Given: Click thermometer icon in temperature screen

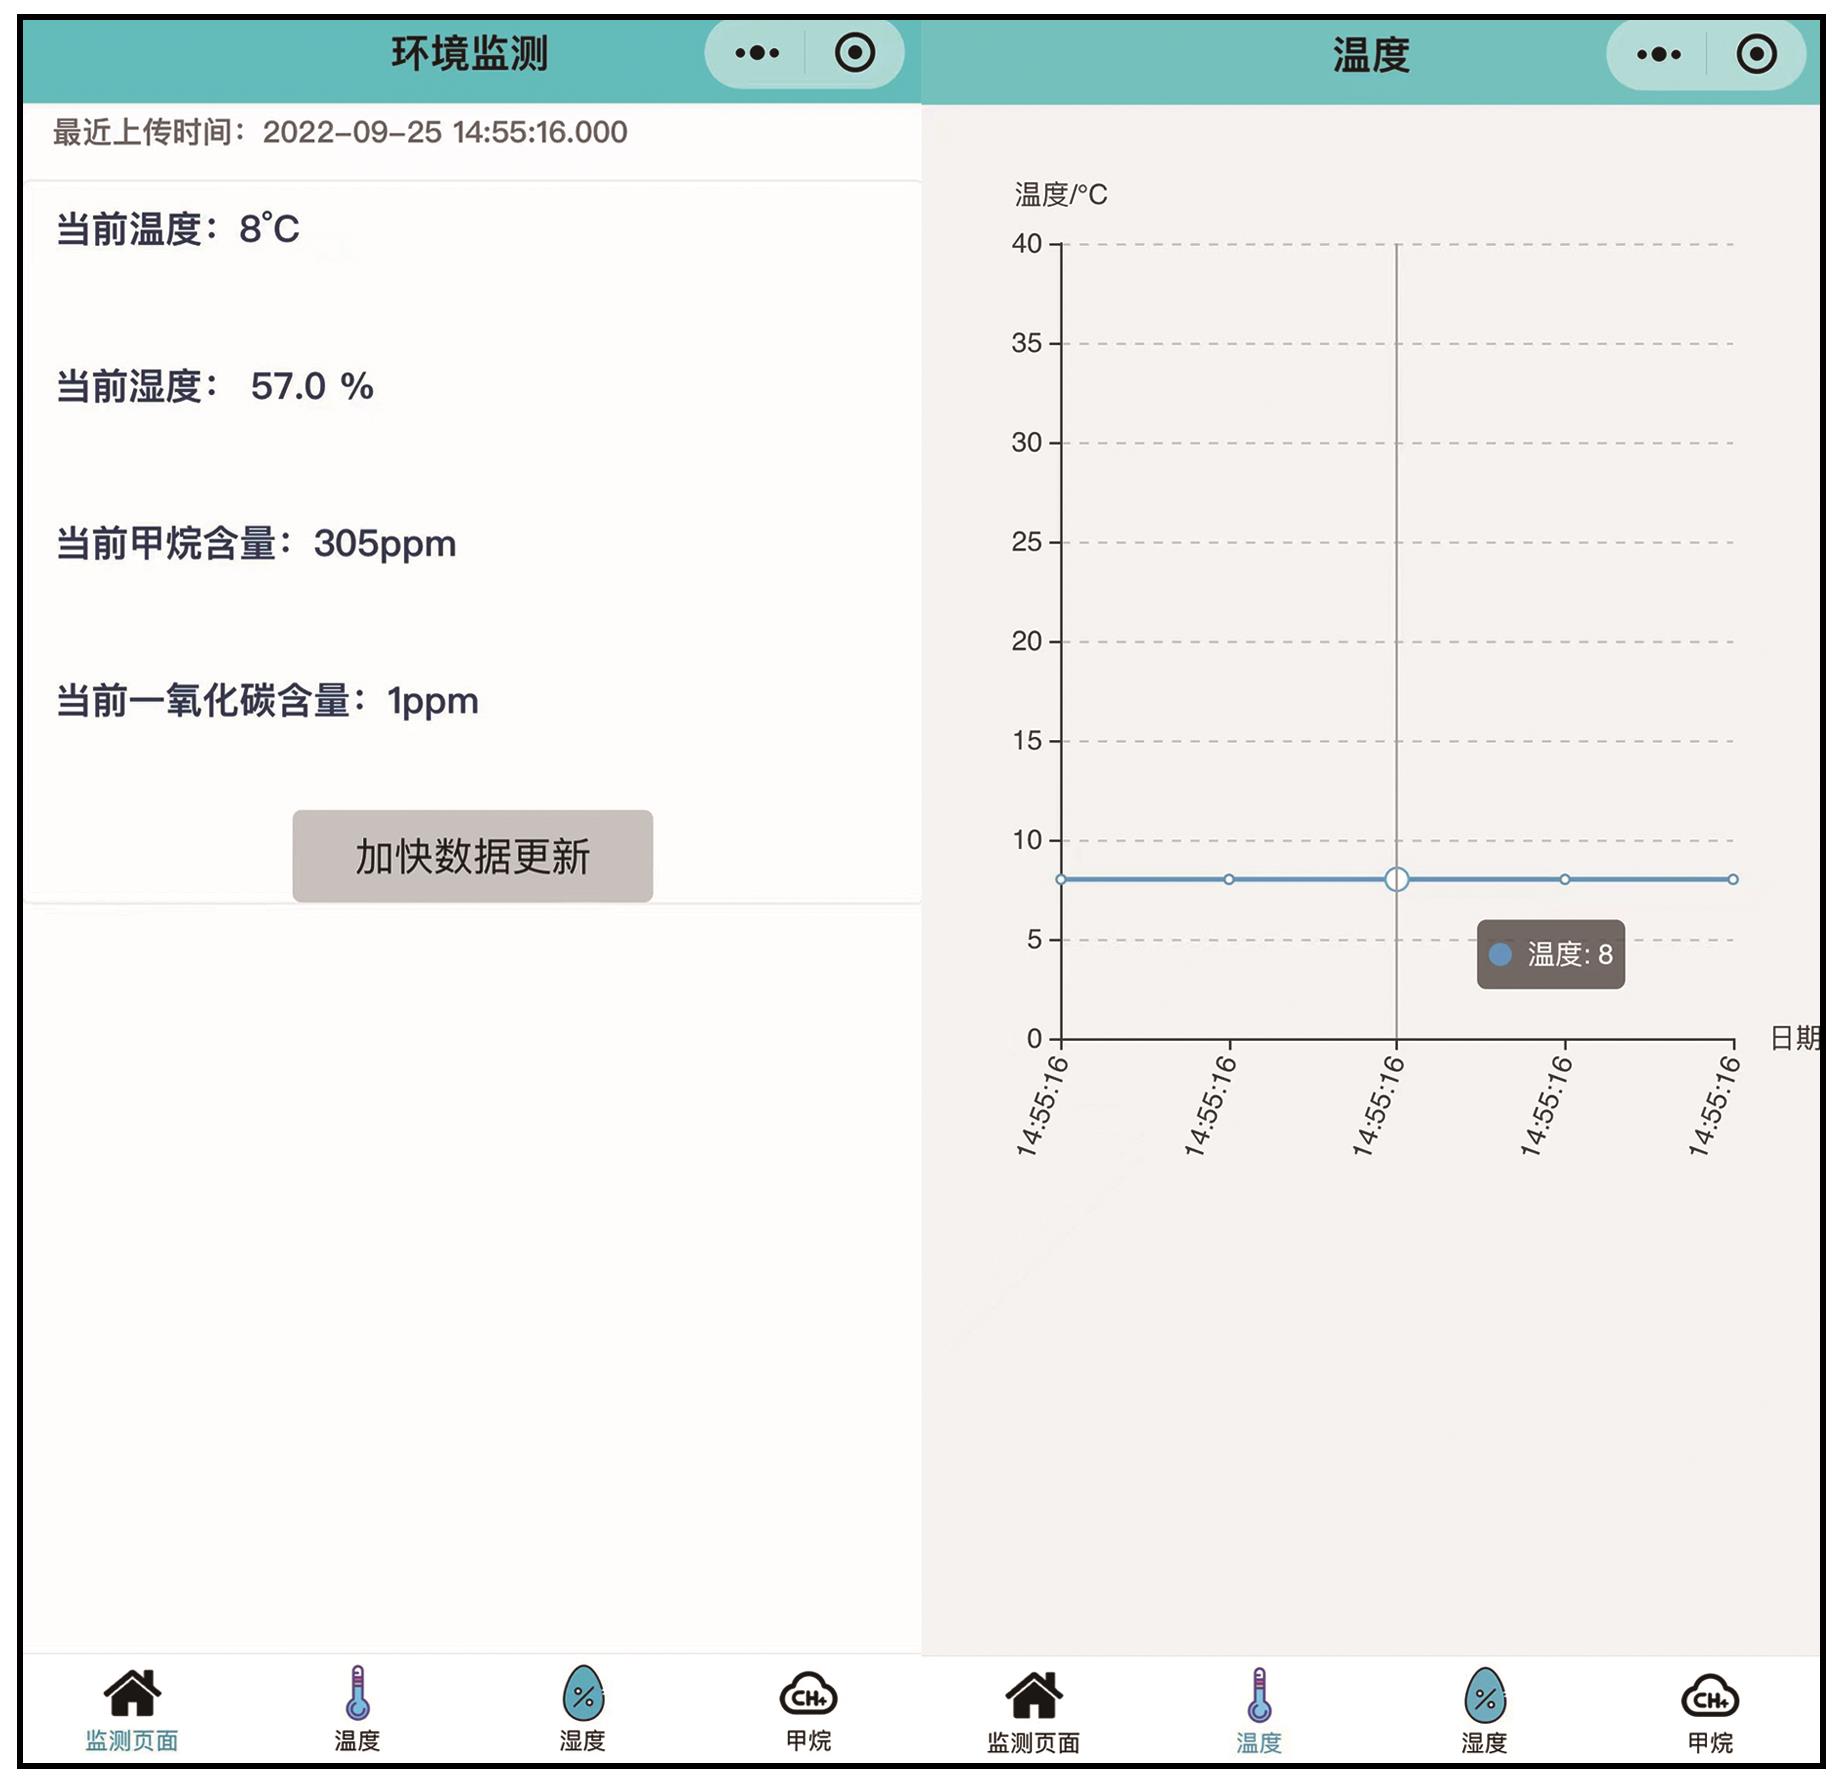Looking at the screenshot, I should [1259, 1696].
